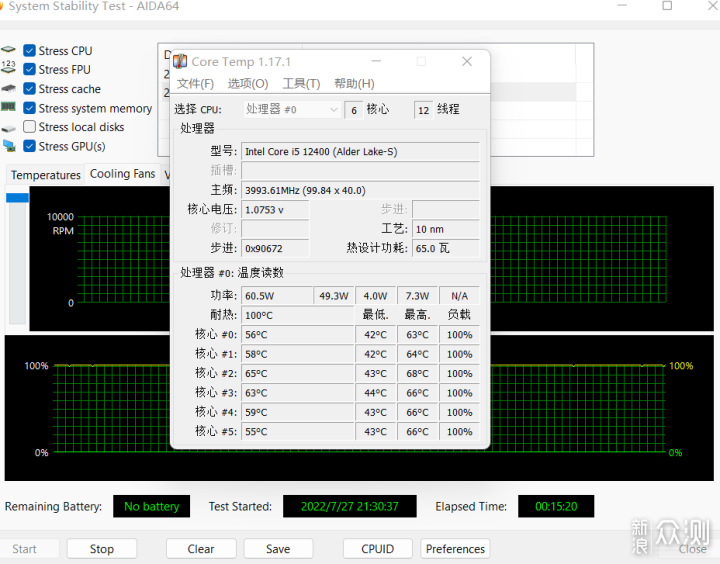Click the Intel Core i5 12400 model field
Image resolution: width=720 pixels, height=564 pixels.
[x=360, y=152]
